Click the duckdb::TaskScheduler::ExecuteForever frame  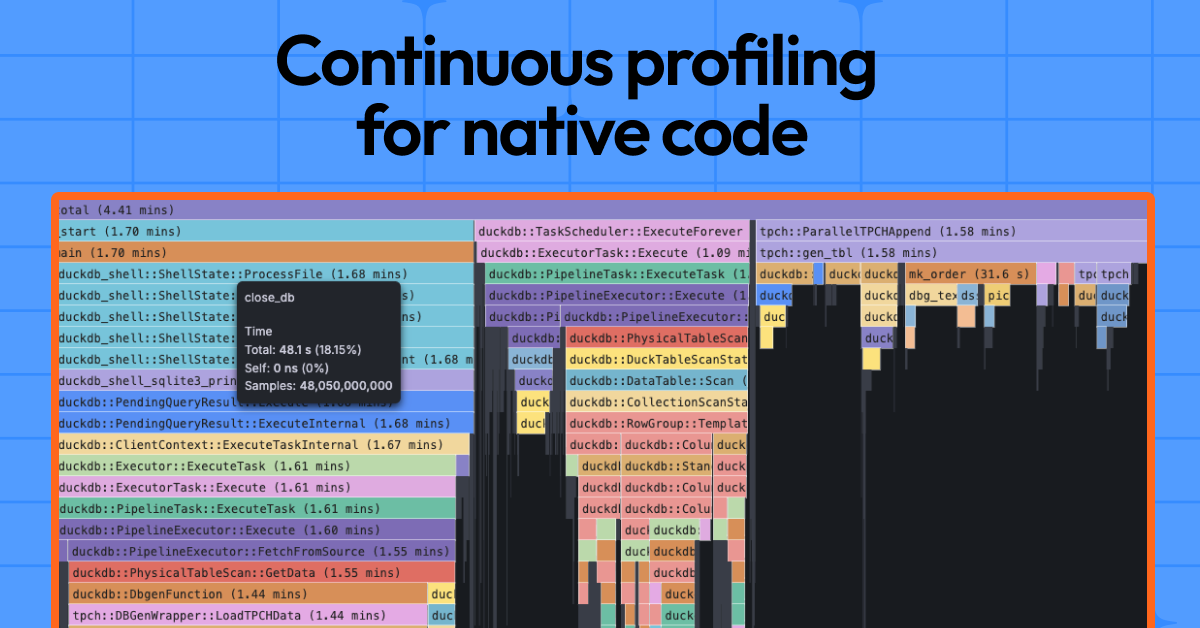click(611, 232)
